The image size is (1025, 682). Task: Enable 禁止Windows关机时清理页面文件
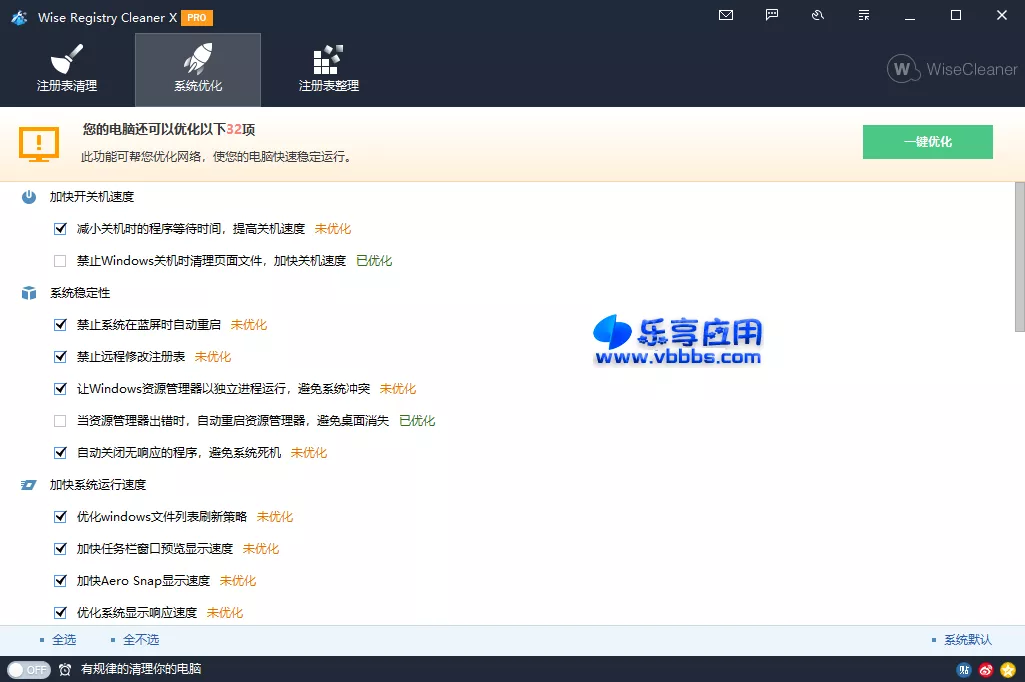[x=60, y=260]
